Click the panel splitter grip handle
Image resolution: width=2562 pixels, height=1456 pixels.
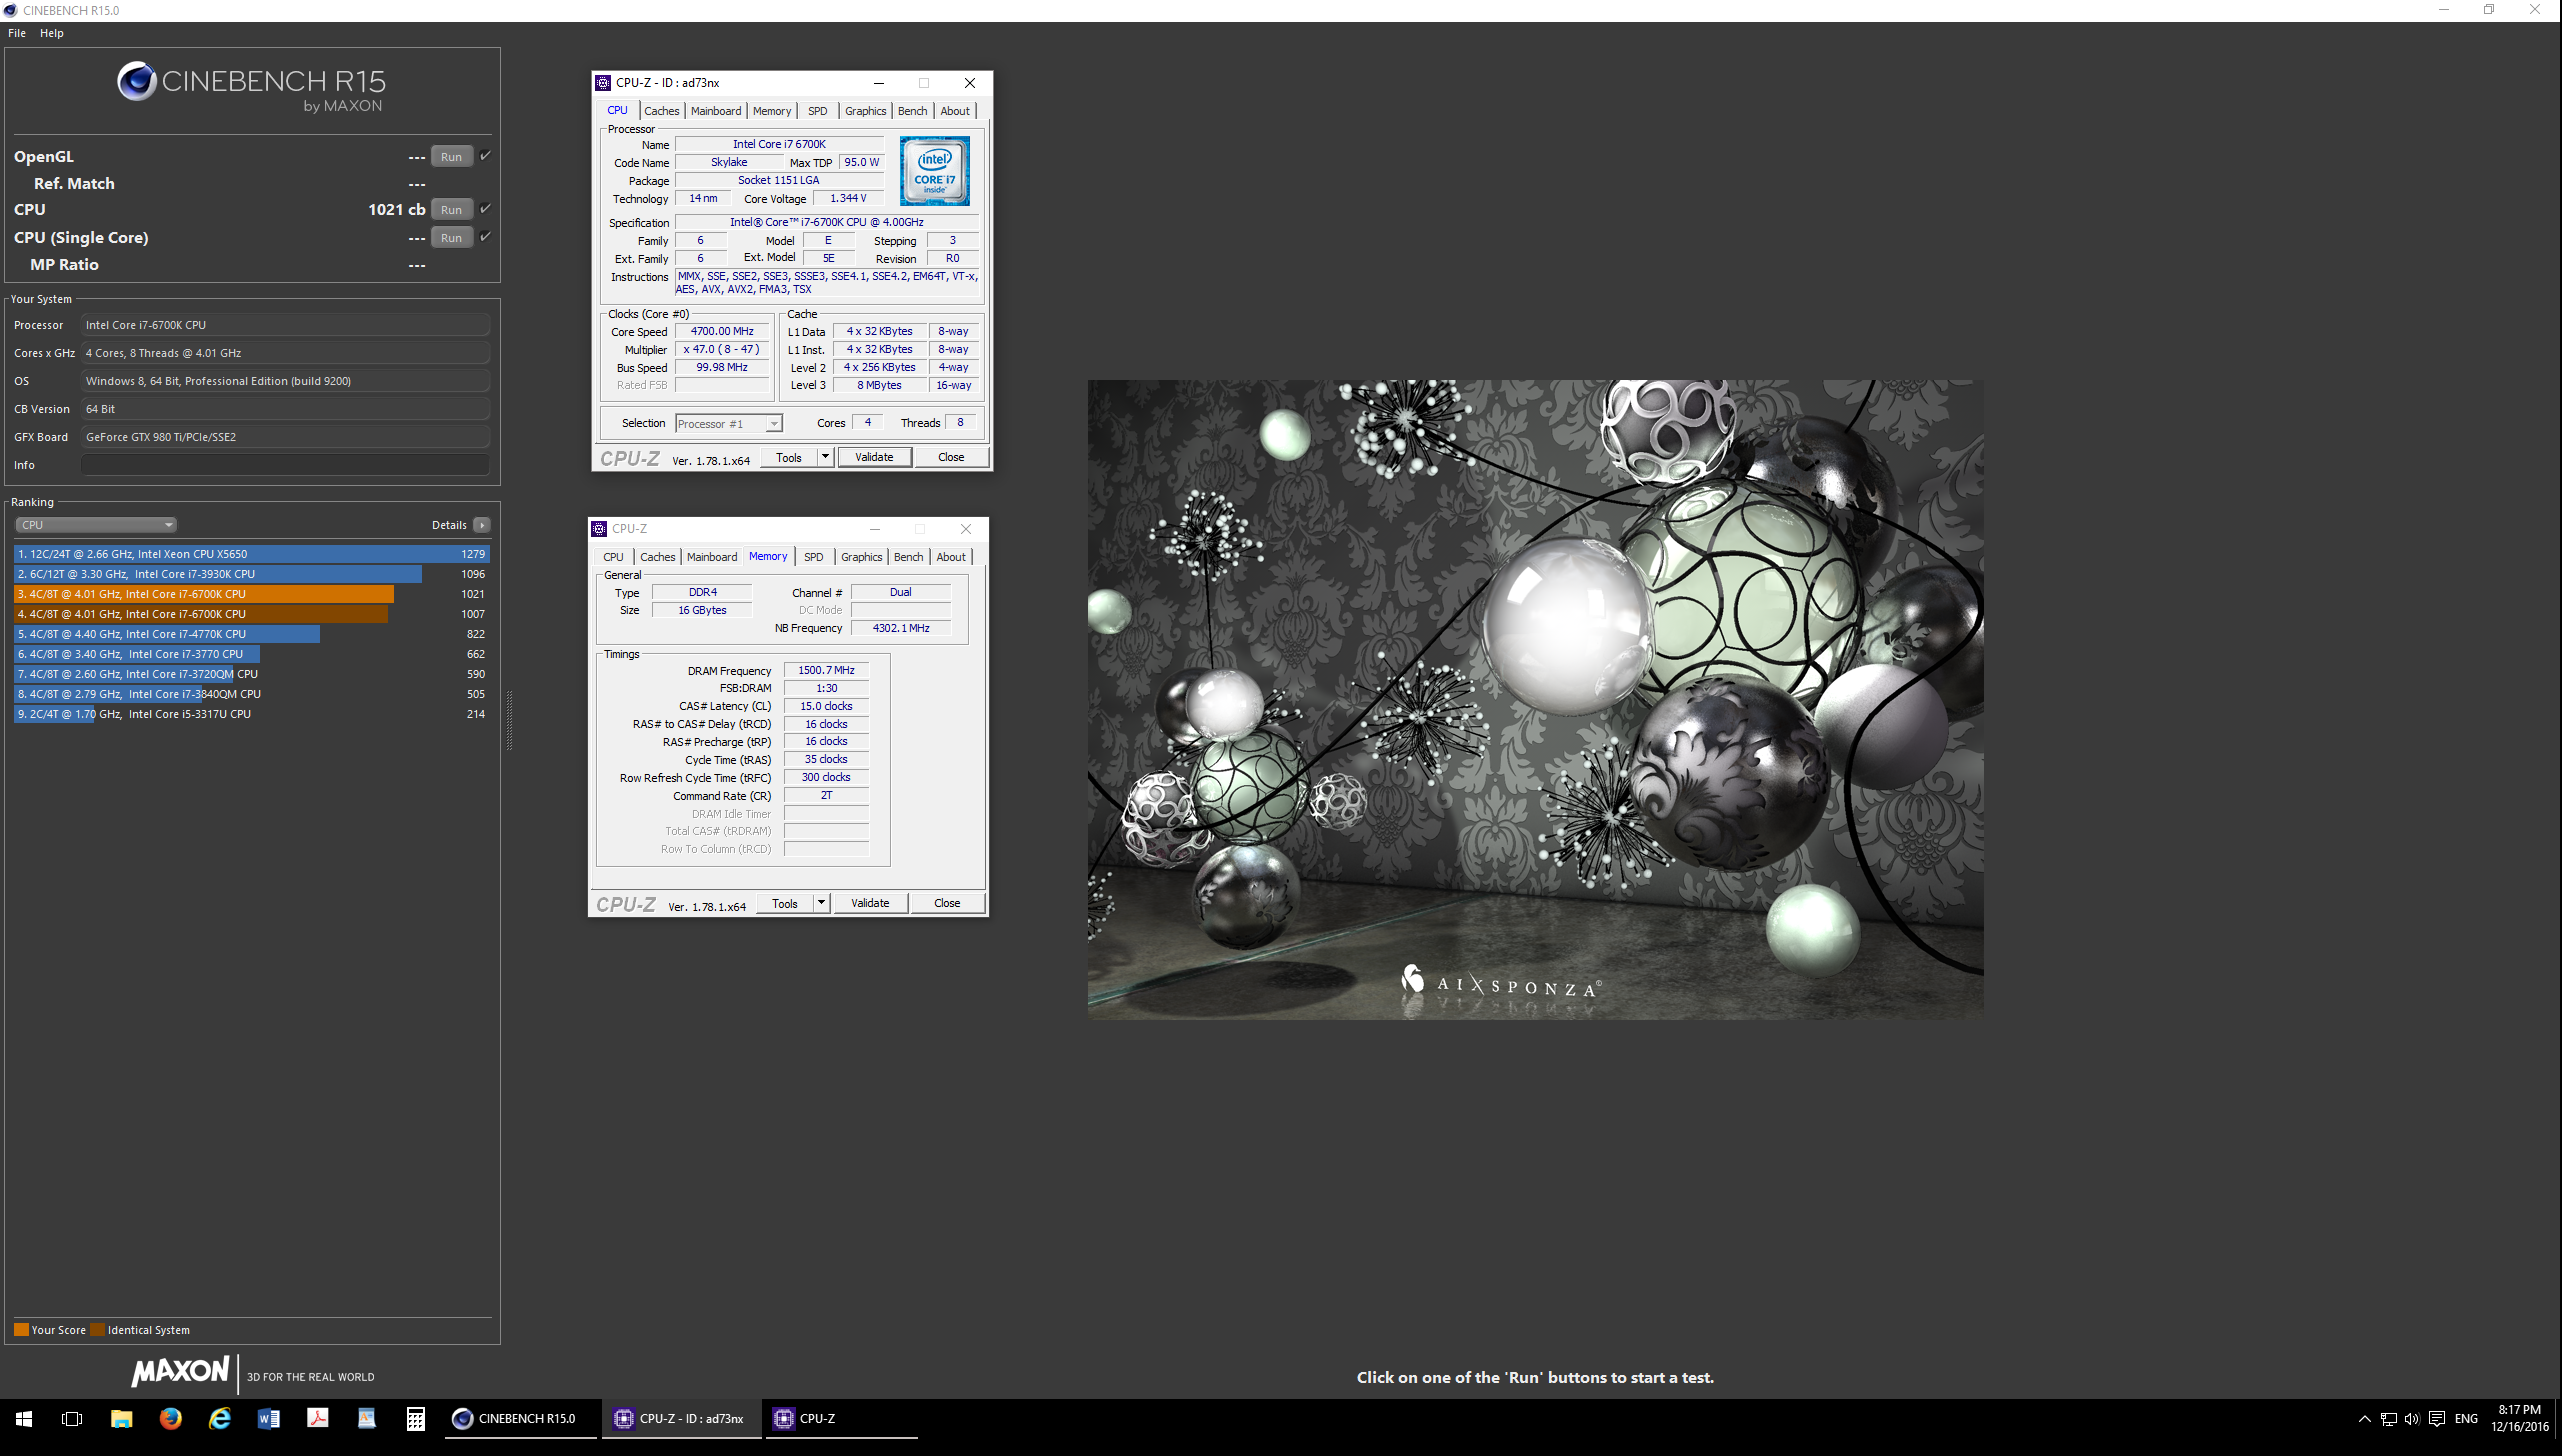[509, 720]
